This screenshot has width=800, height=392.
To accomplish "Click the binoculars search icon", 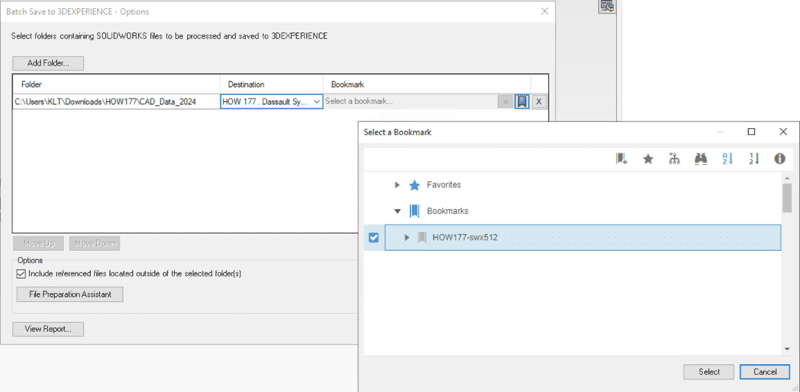I will point(701,159).
